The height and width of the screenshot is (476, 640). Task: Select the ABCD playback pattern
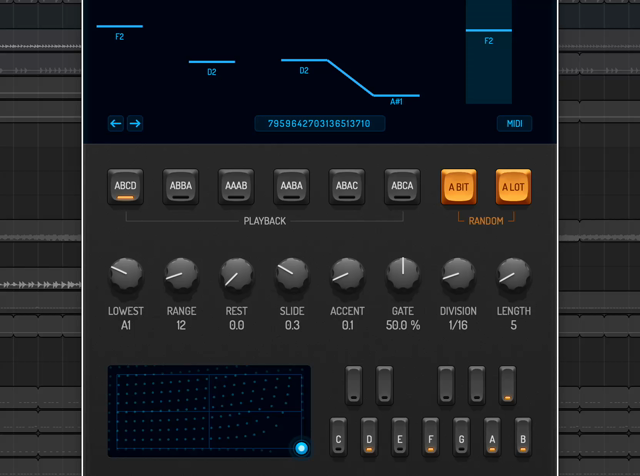[125, 187]
